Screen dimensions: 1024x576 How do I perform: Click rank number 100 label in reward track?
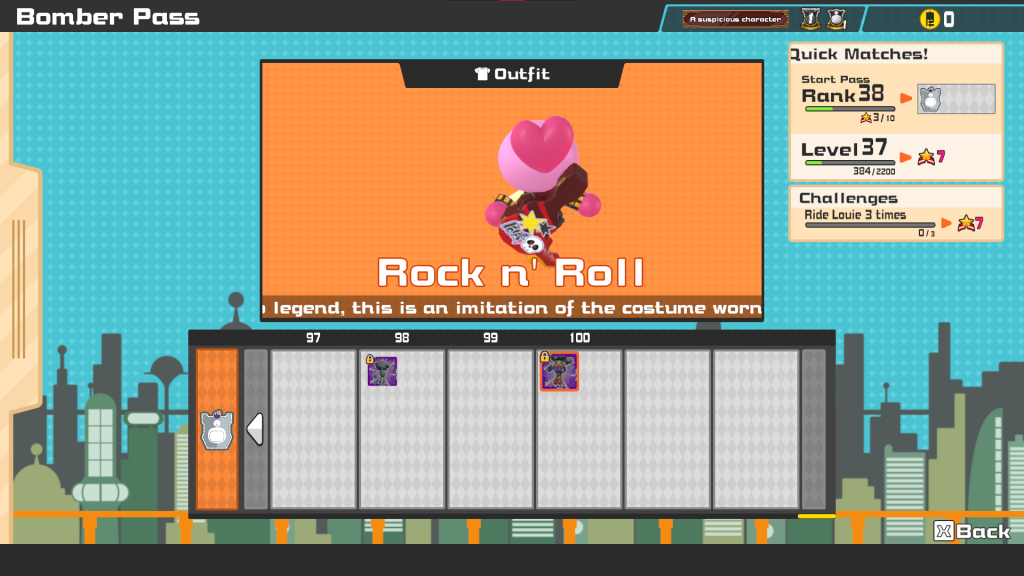tap(579, 338)
